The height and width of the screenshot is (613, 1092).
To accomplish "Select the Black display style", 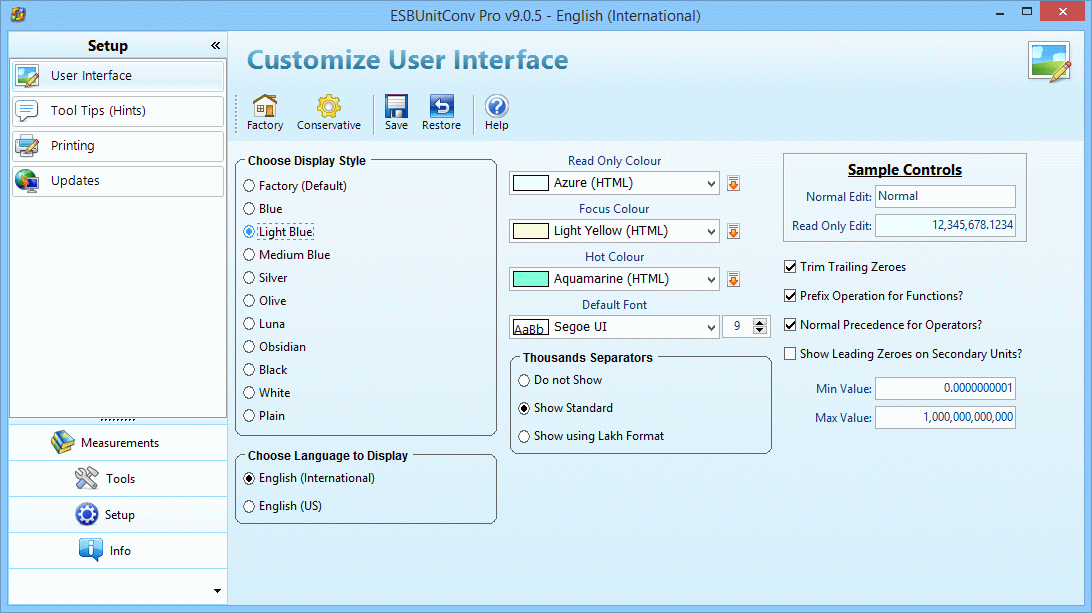I will point(265,370).
